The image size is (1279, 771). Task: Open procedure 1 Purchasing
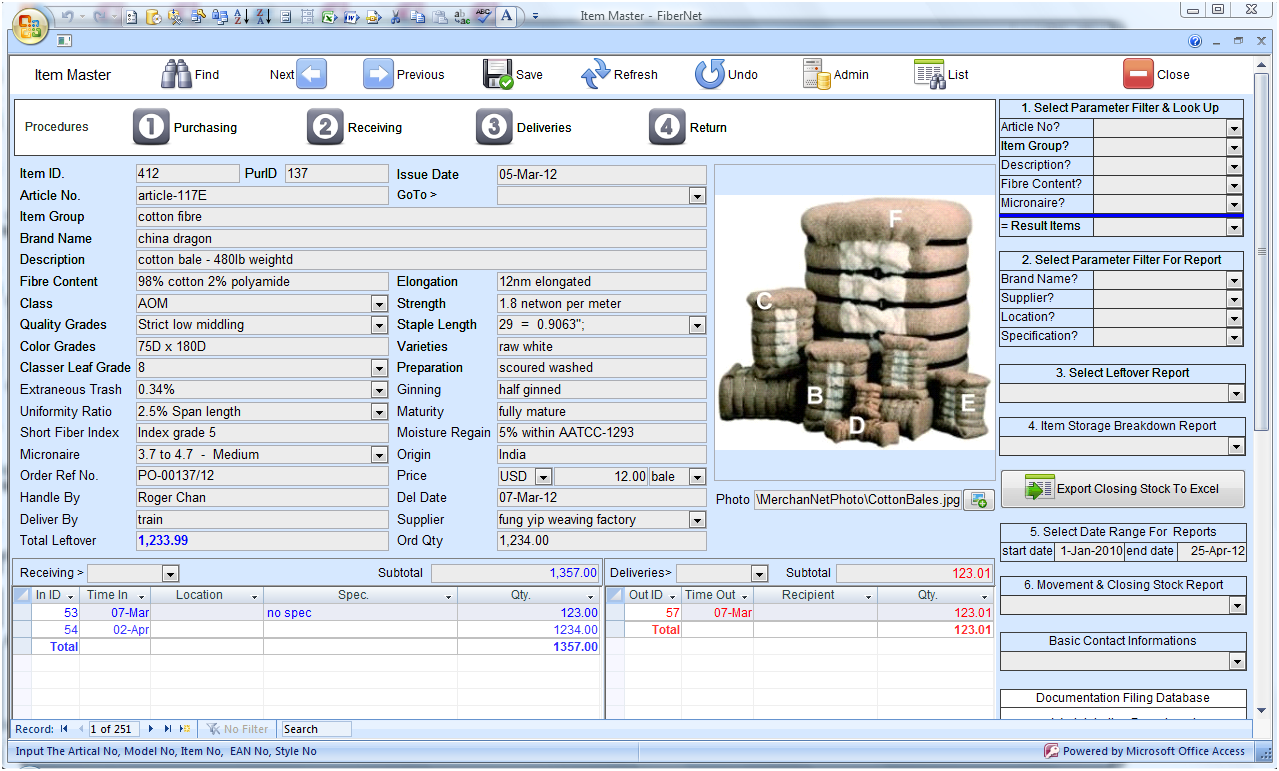(151, 127)
